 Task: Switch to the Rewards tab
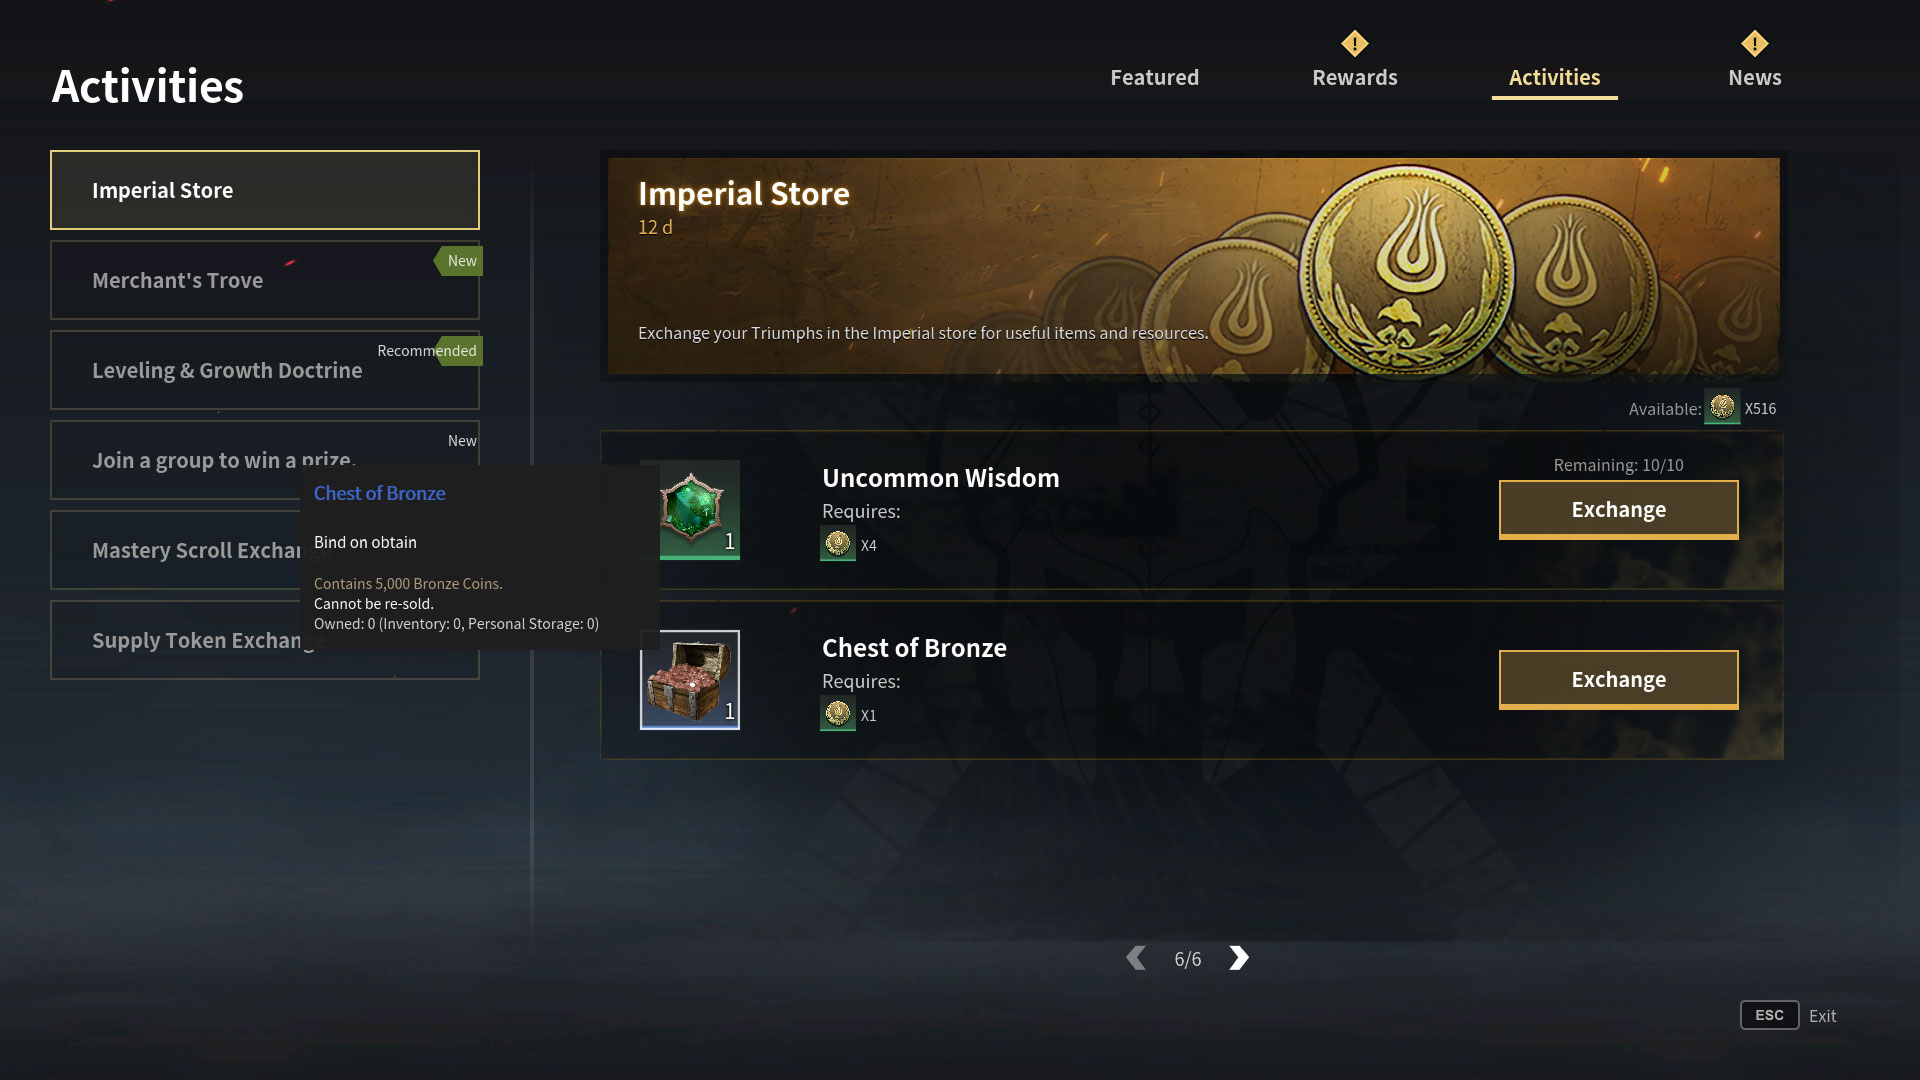pos(1355,77)
